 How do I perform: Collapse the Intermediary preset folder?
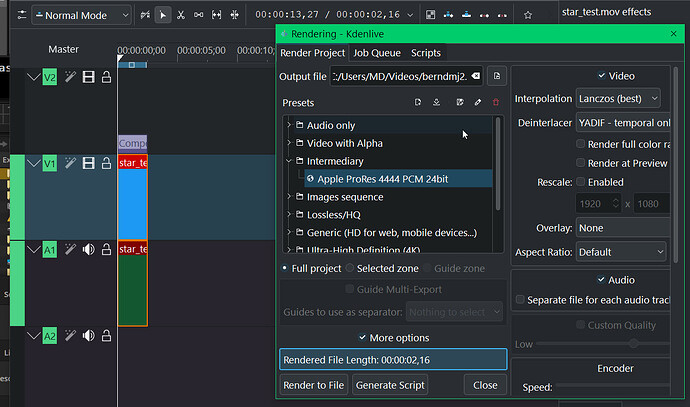click(289, 161)
